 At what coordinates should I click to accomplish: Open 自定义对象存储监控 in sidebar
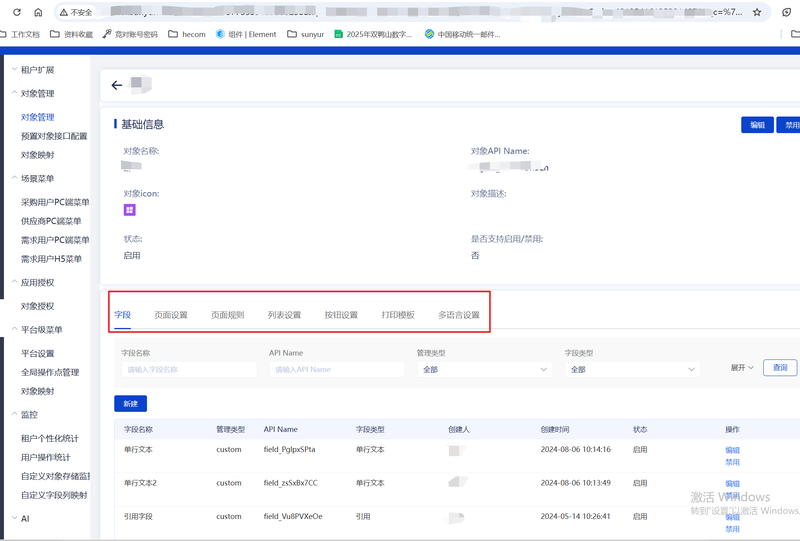55,476
